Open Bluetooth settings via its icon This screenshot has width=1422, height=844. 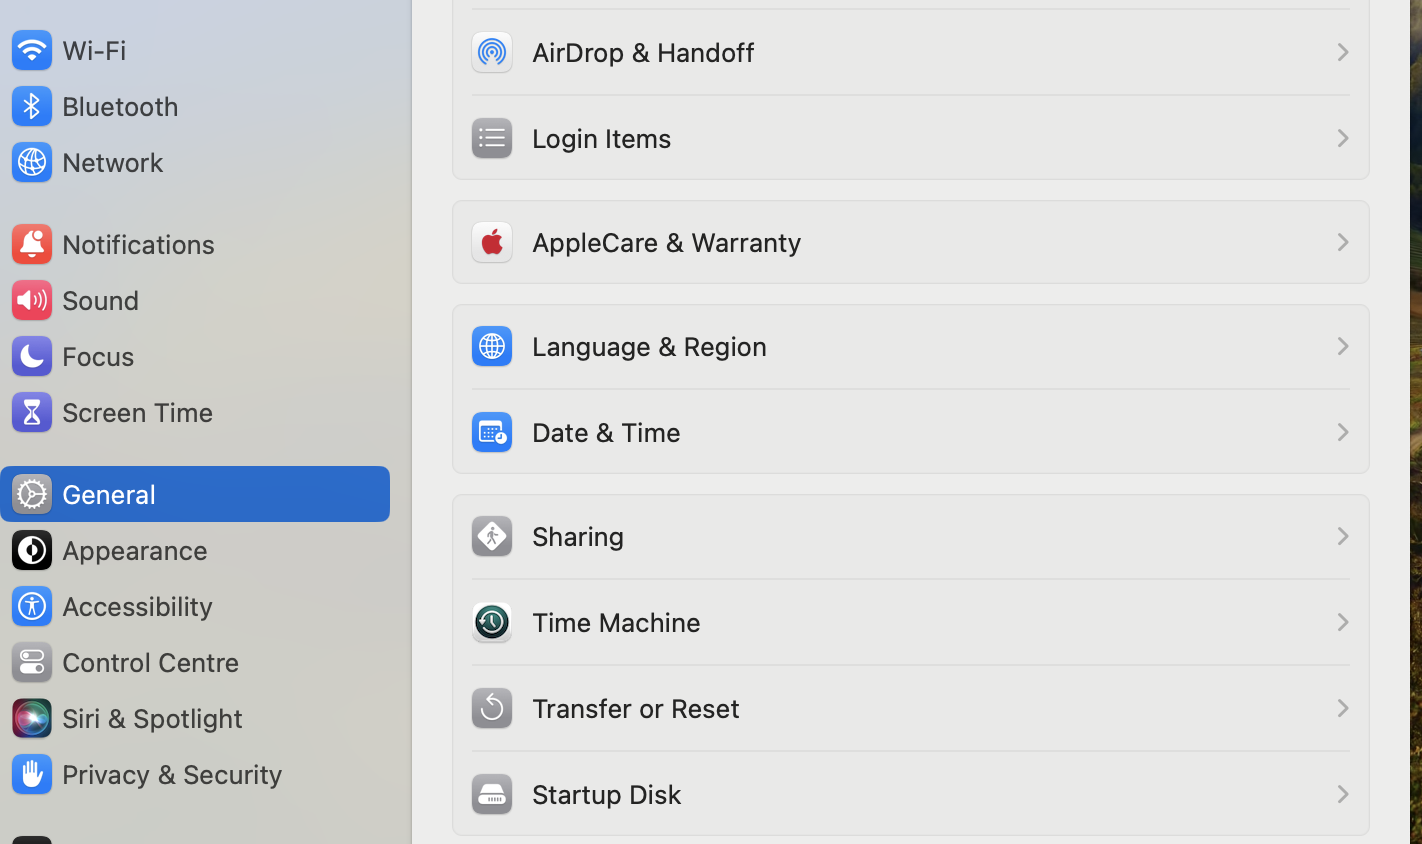pyautogui.click(x=32, y=106)
